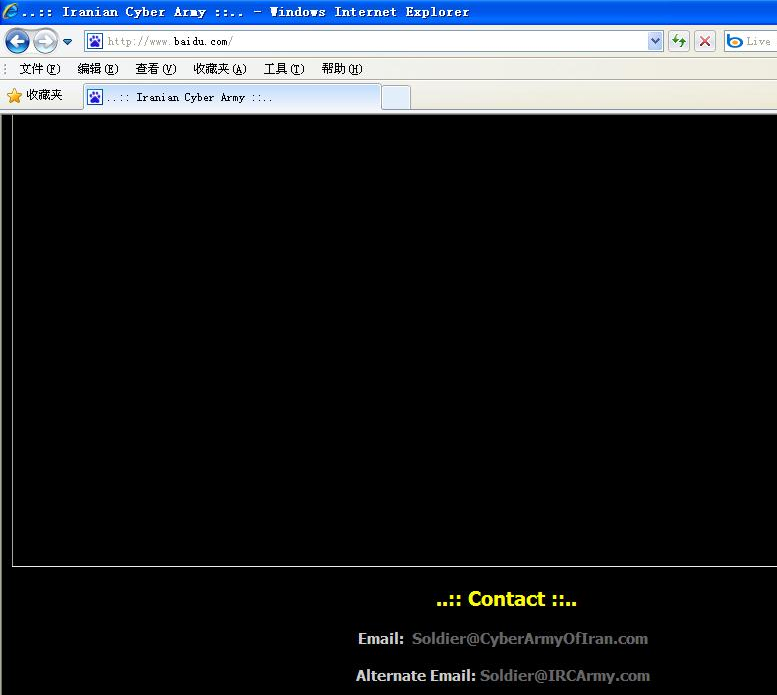Viewport: 777px width, 695px height.
Task: Click the Contact heading text
Action: [x=506, y=599]
